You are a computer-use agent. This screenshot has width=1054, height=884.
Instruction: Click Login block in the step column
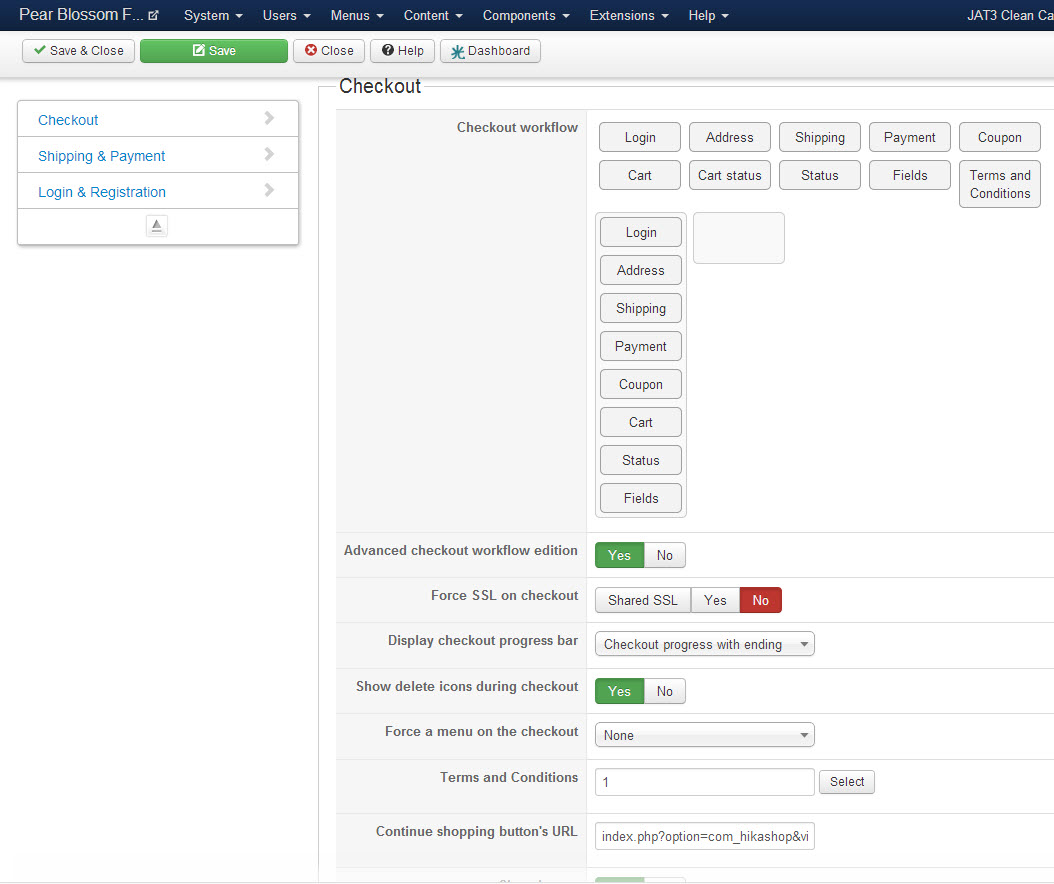[641, 232]
